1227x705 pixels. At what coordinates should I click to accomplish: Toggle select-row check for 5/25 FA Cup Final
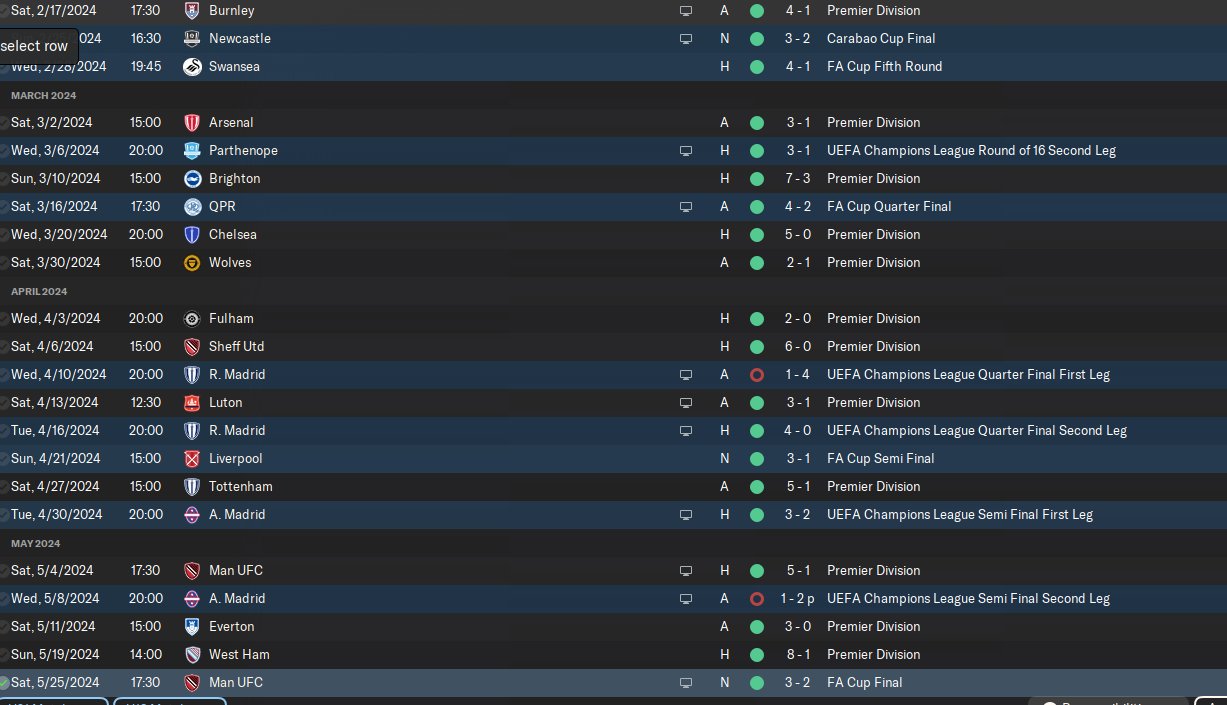click(4, 683)
